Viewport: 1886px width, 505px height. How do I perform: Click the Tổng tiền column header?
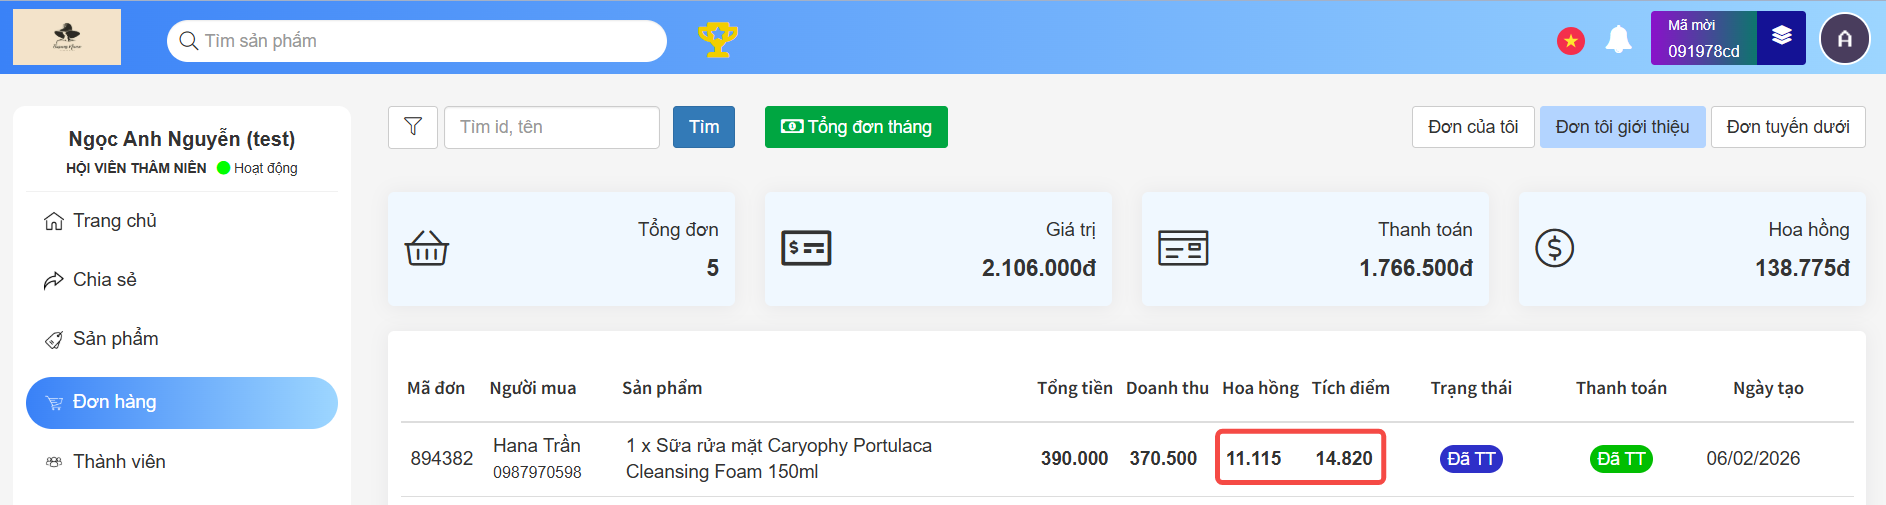[1075, 389]
